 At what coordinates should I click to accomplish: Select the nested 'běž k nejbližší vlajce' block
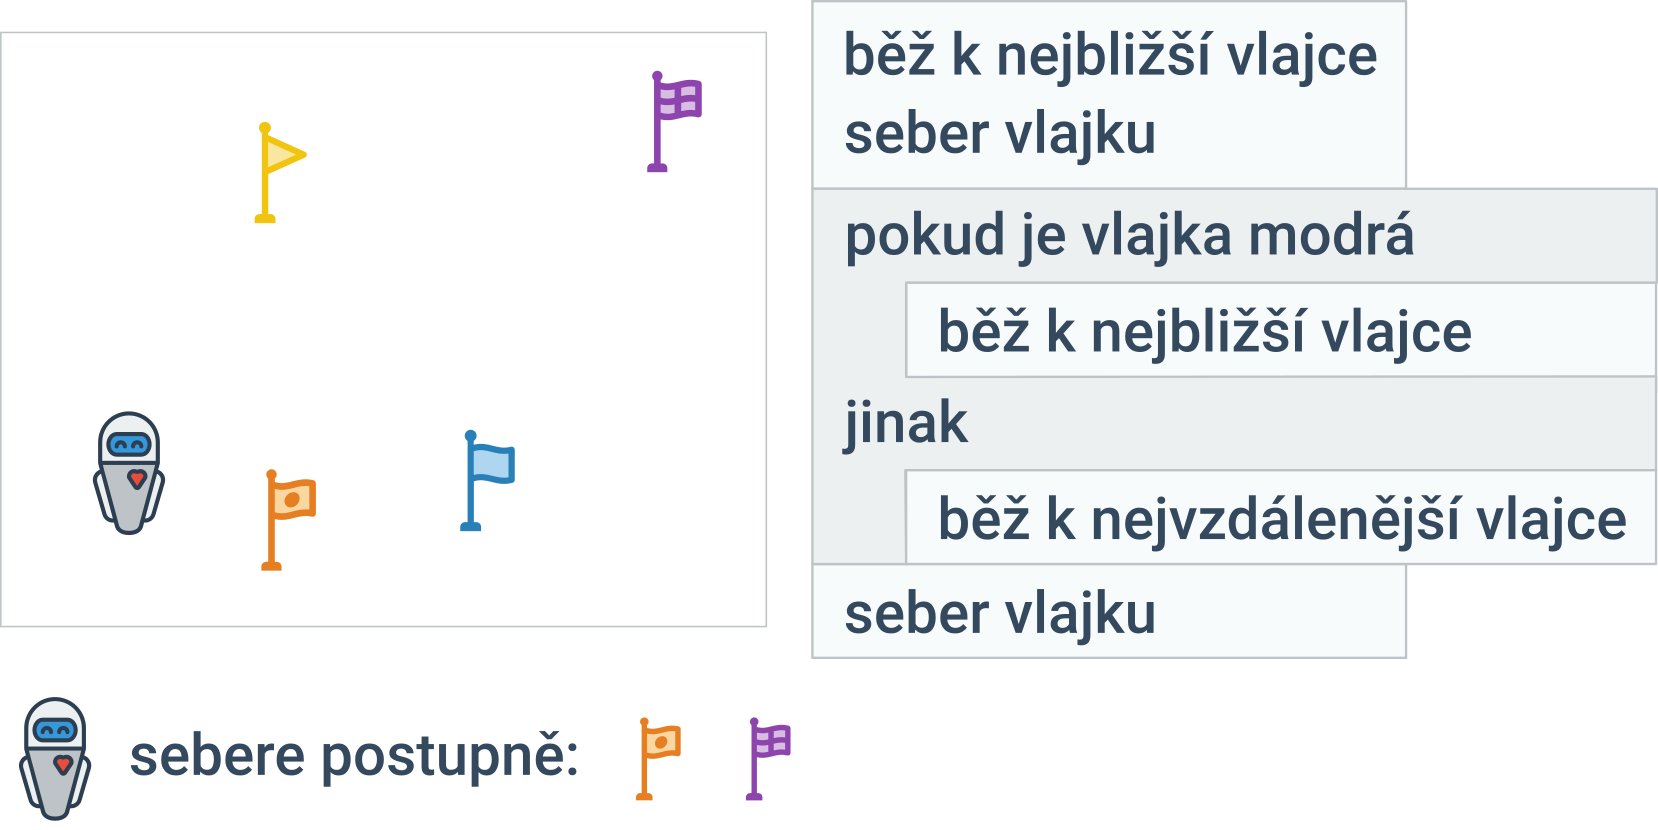(x=1280, y=331)
